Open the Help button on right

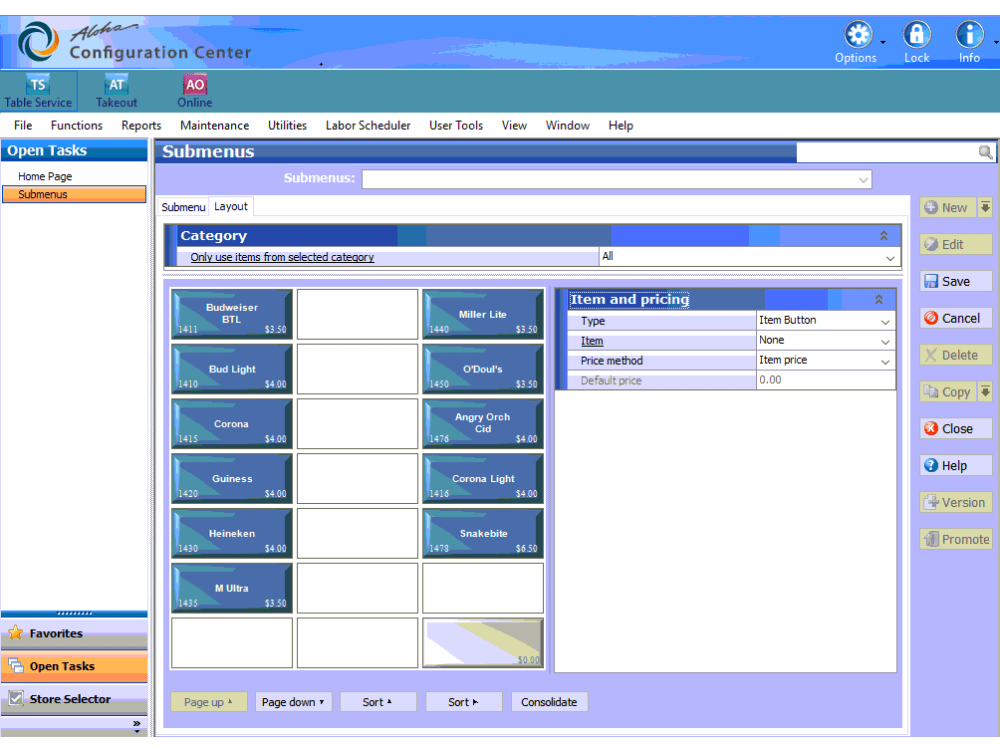pyautogui.click(x=955, y=466)
